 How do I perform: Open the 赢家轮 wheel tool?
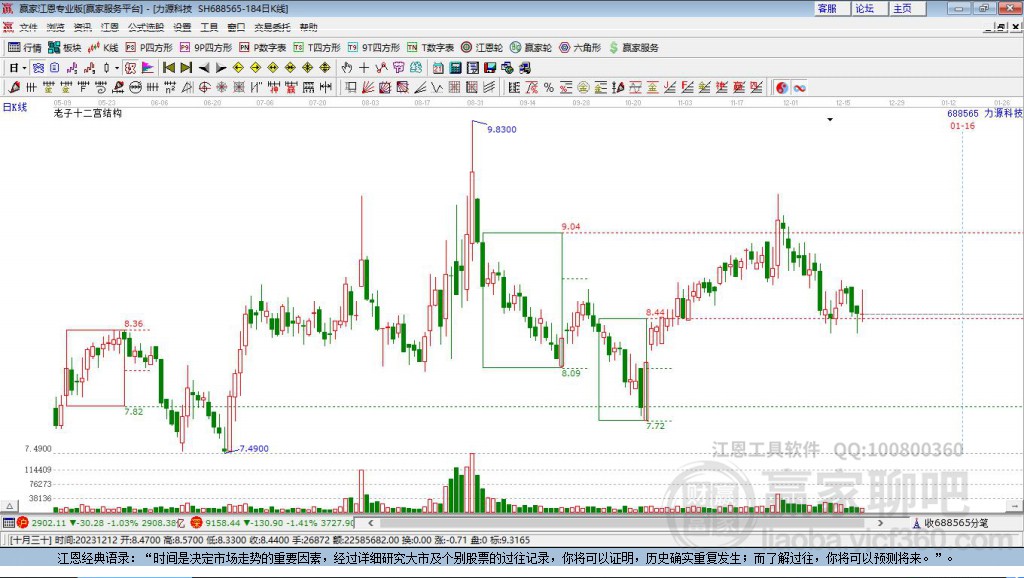[x=531, y=48]
